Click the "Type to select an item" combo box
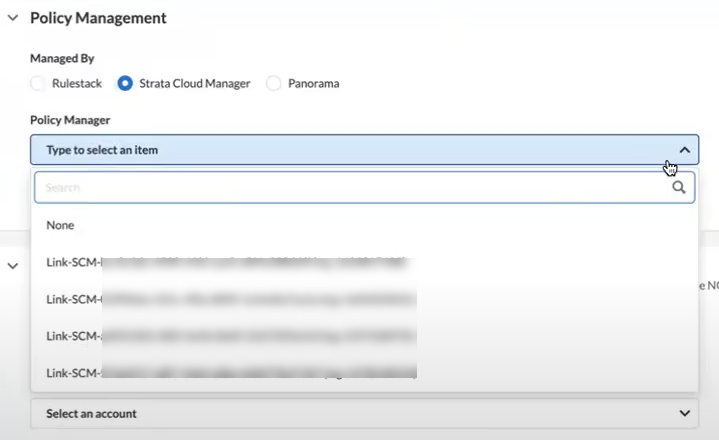 365,150
